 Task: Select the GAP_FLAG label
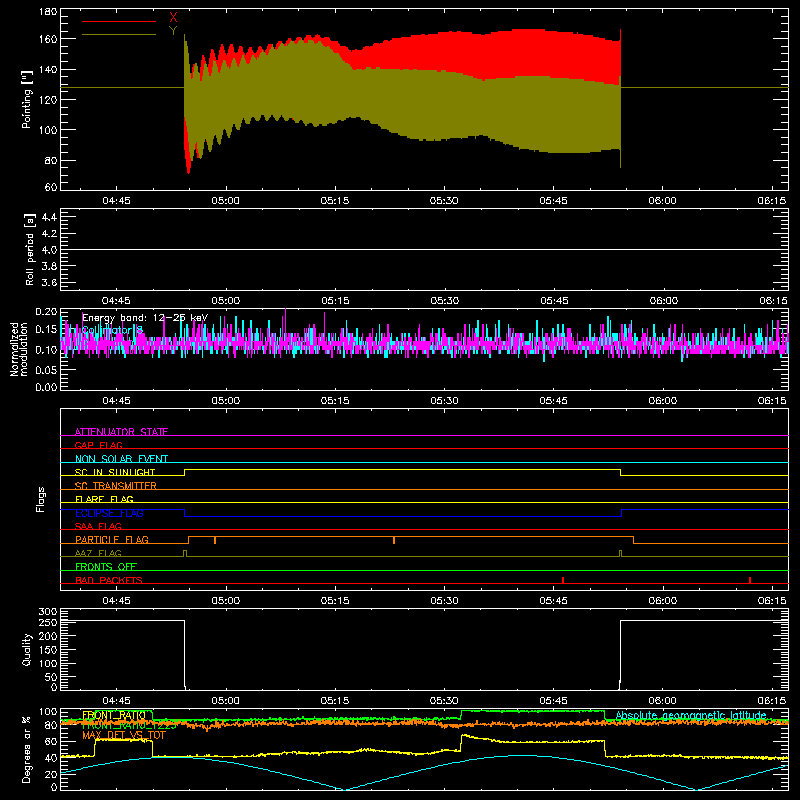tap(98, 445)
